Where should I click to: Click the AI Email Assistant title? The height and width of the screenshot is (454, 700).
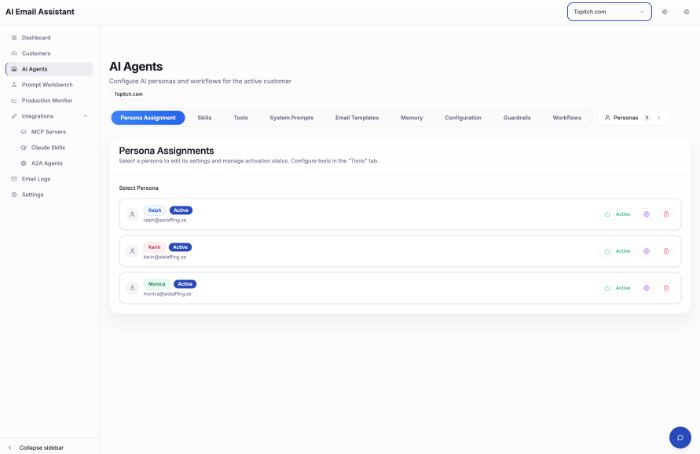pos(40,12)
